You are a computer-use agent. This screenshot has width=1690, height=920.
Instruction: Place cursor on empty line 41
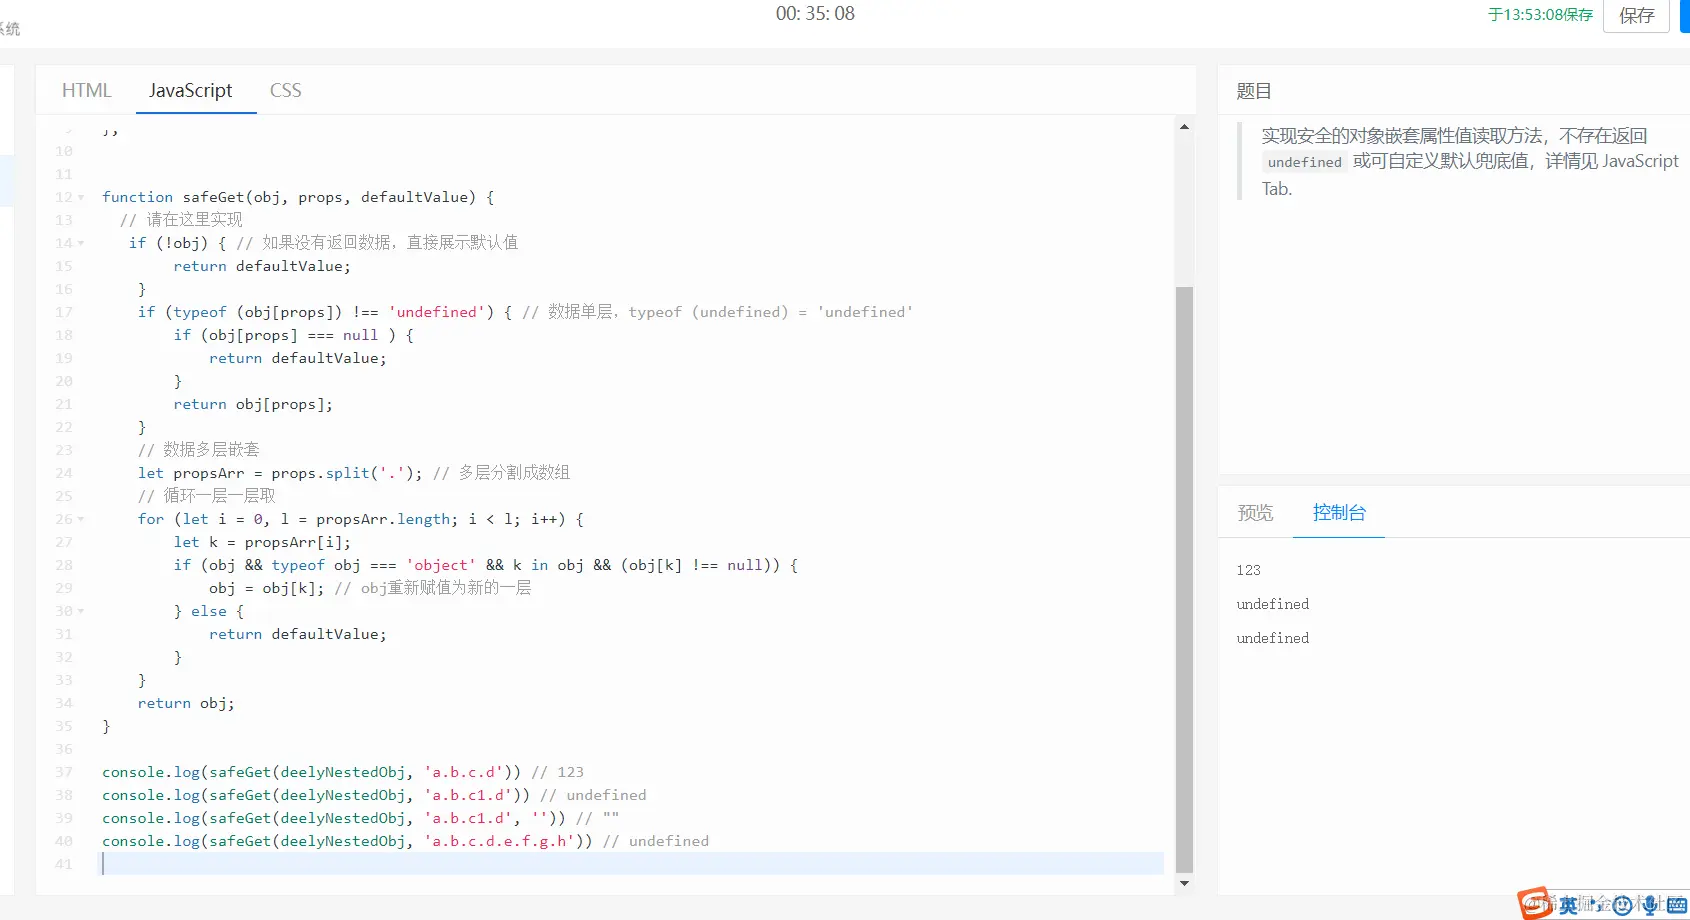(x=632, y=864)
